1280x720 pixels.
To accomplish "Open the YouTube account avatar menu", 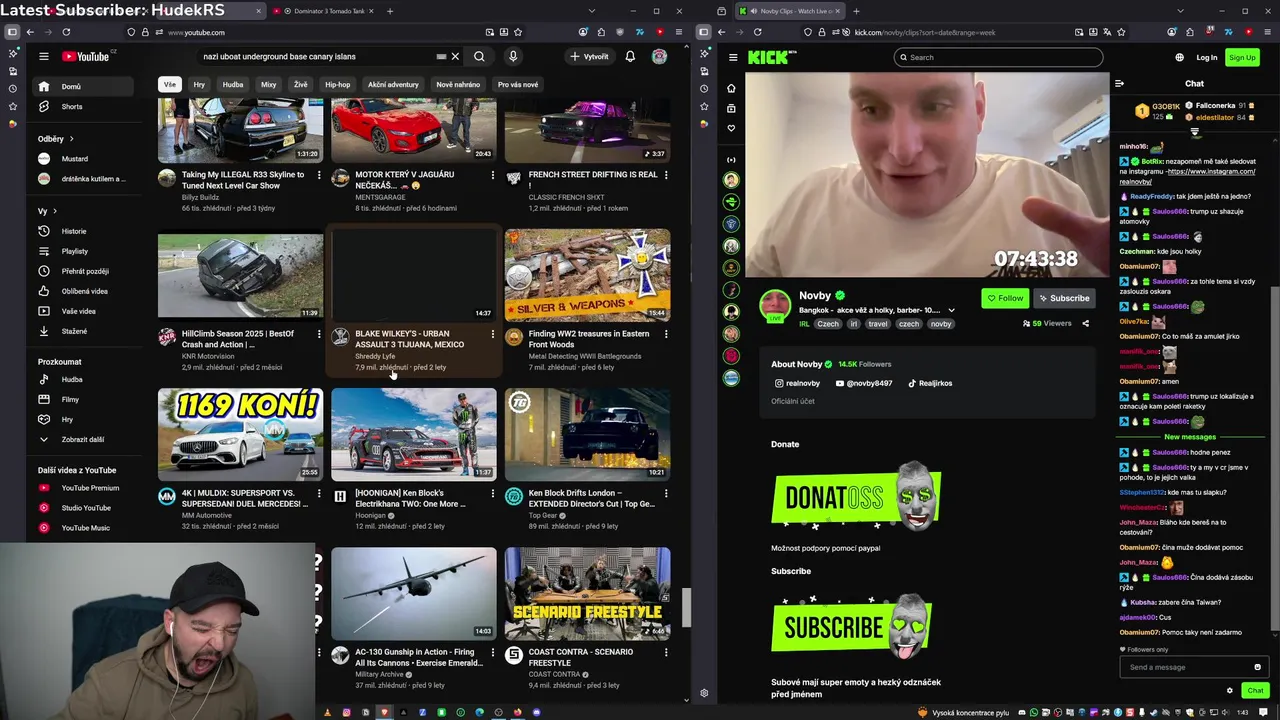I will tap(659, 57).
